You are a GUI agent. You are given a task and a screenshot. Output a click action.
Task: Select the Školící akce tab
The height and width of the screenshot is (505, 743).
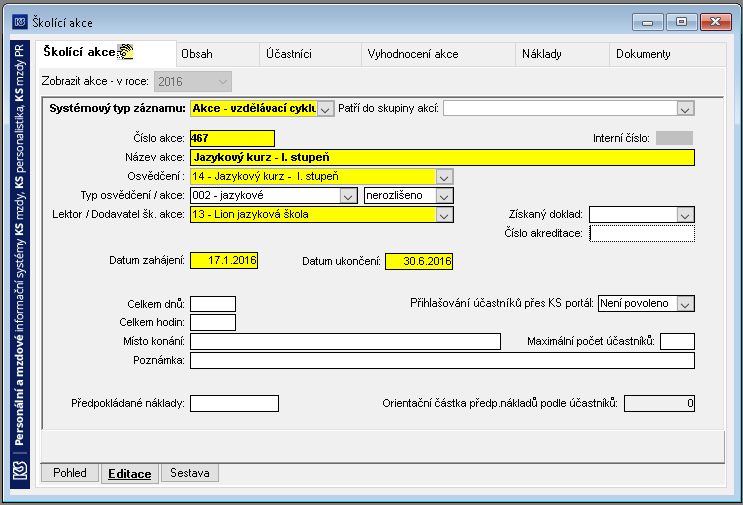click(106, 52)
